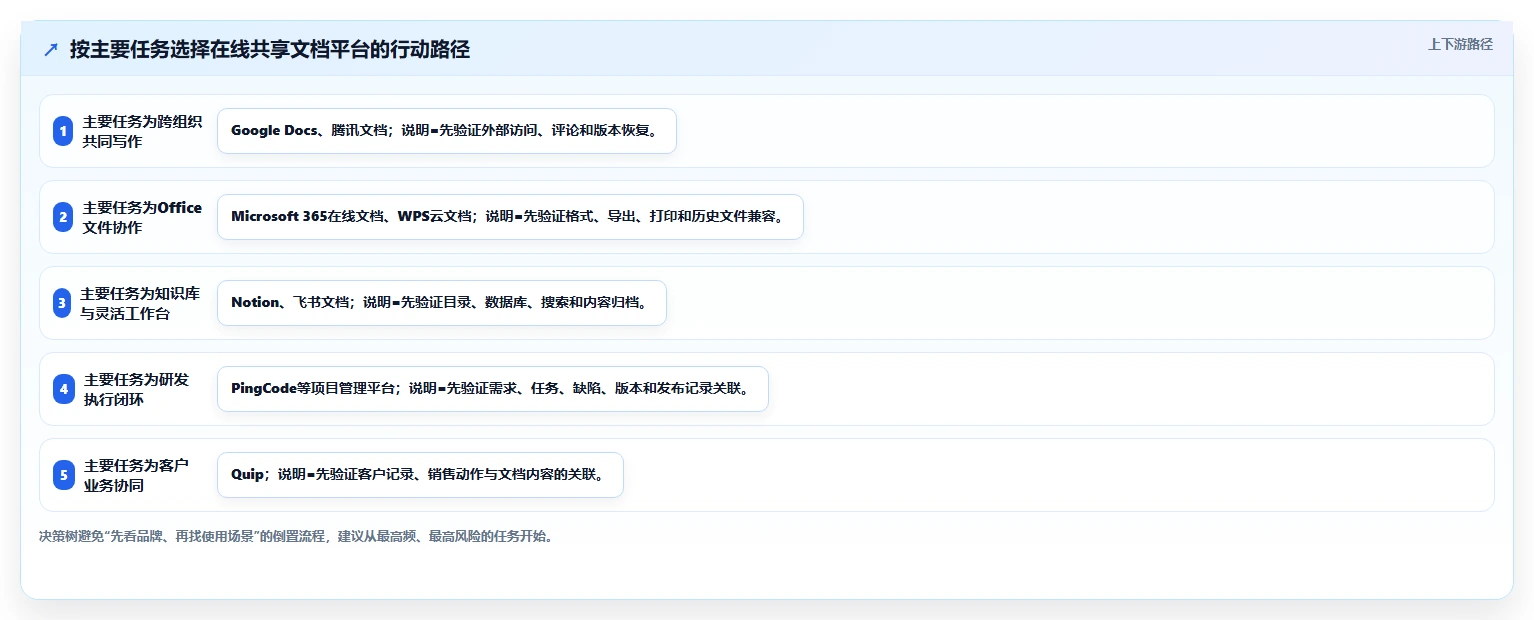Open the PingCode等项目管理平台 recommendation box
1534x620 pixels.
click(x=492, y=389)
